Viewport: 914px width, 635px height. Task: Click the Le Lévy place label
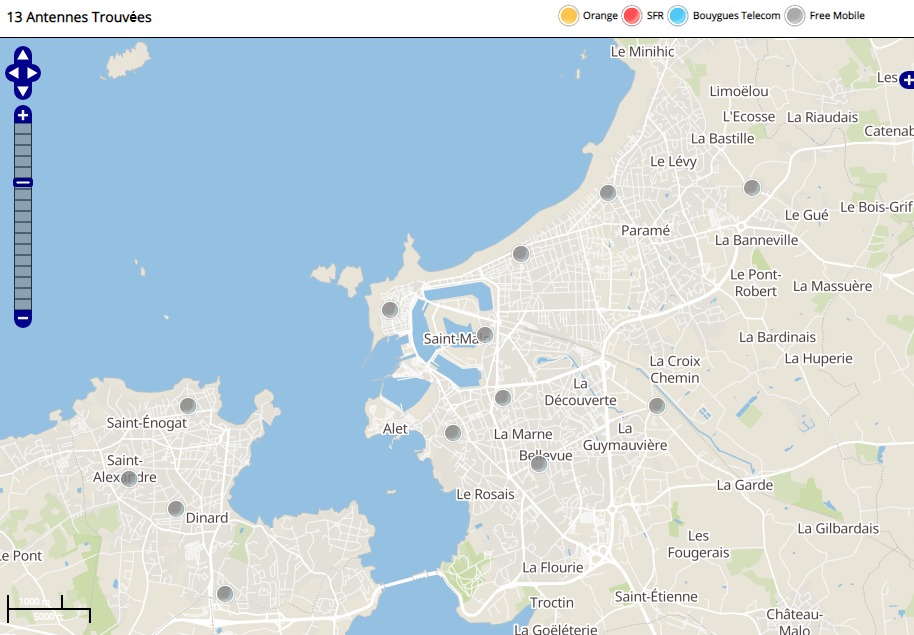(673, 162)
